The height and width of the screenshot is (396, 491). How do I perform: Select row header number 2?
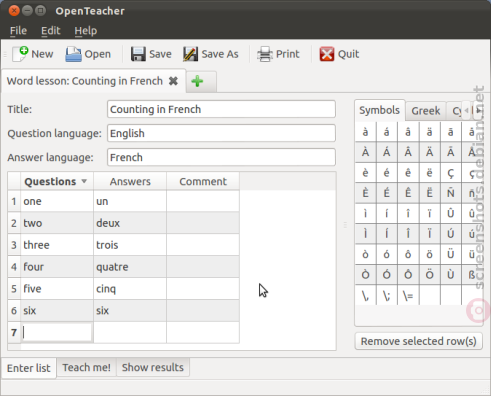click(14, 223)
